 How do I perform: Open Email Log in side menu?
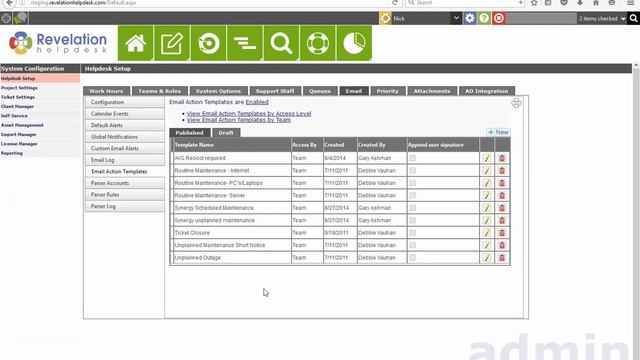click(x=124, y=160)
